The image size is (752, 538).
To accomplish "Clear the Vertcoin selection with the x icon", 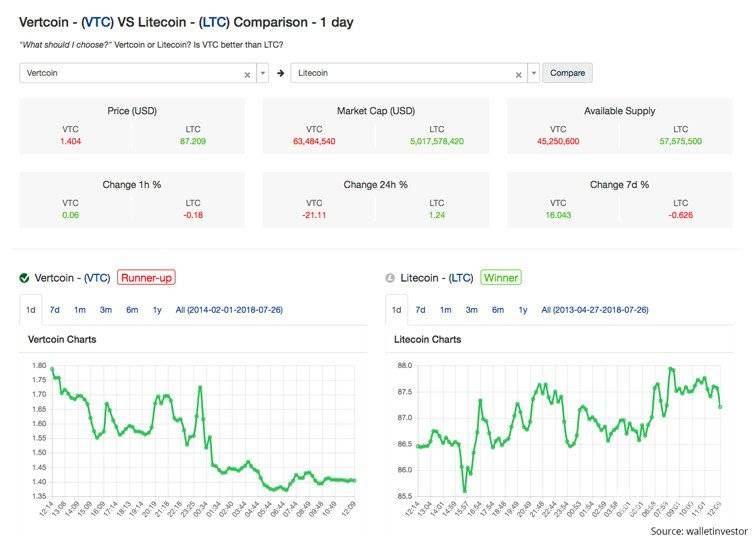I will click(x=247, y=75).
